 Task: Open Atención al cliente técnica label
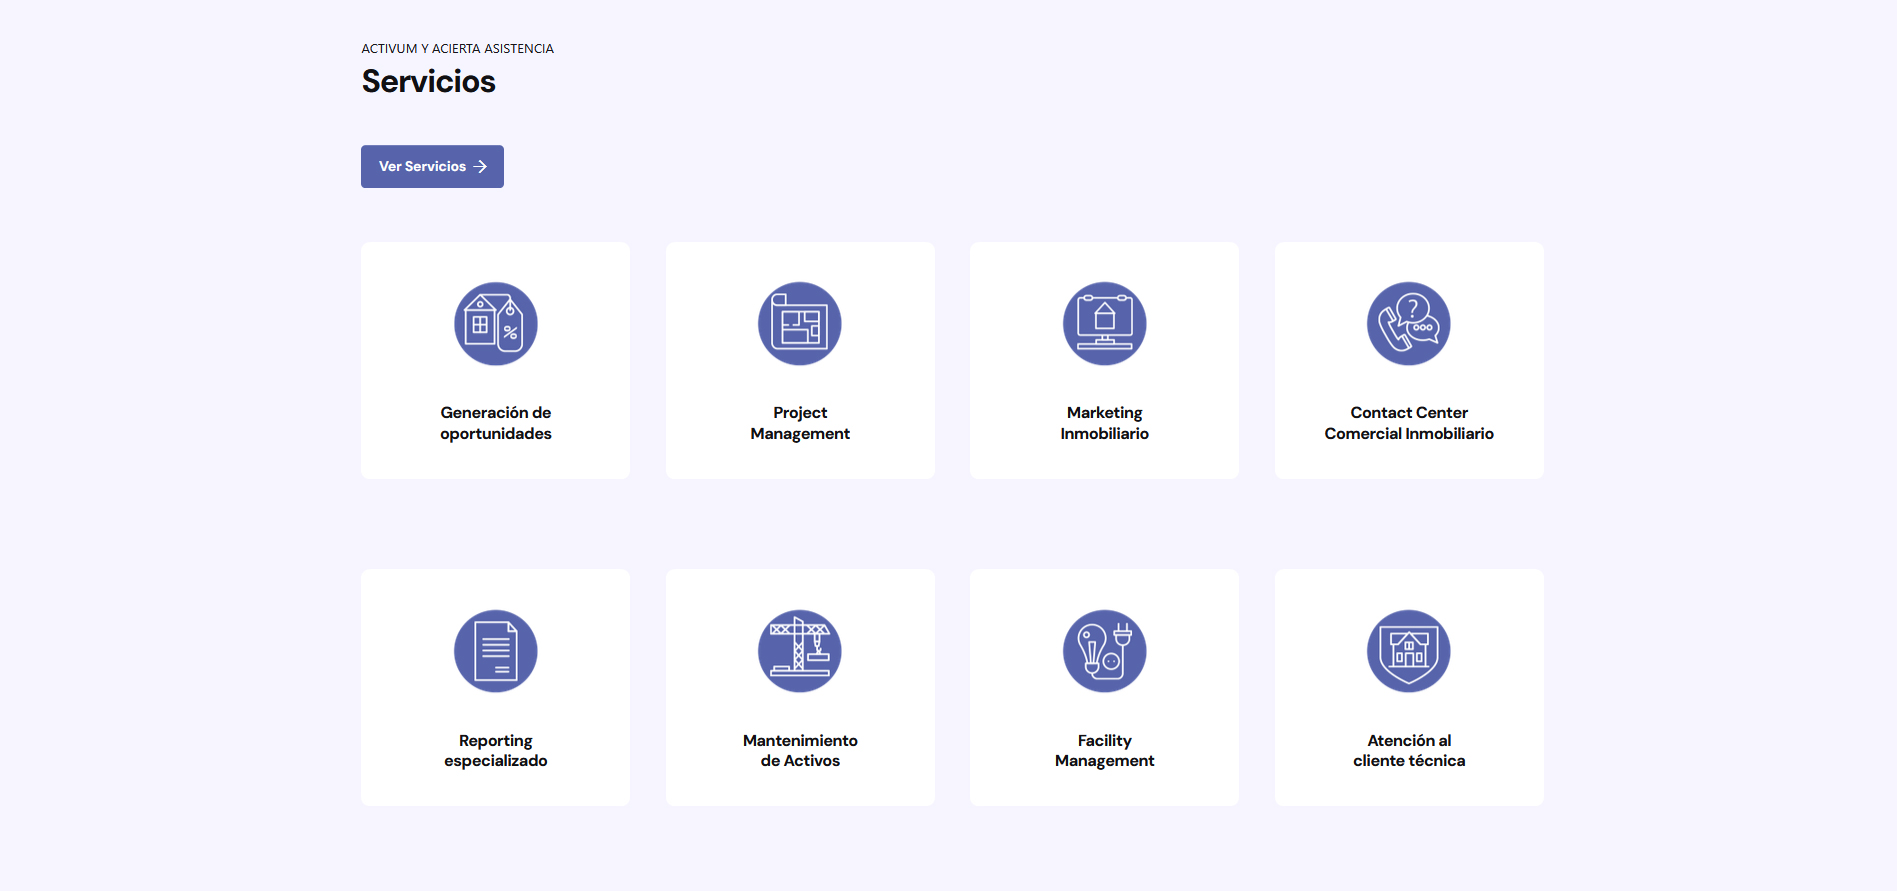point(1408,750)
